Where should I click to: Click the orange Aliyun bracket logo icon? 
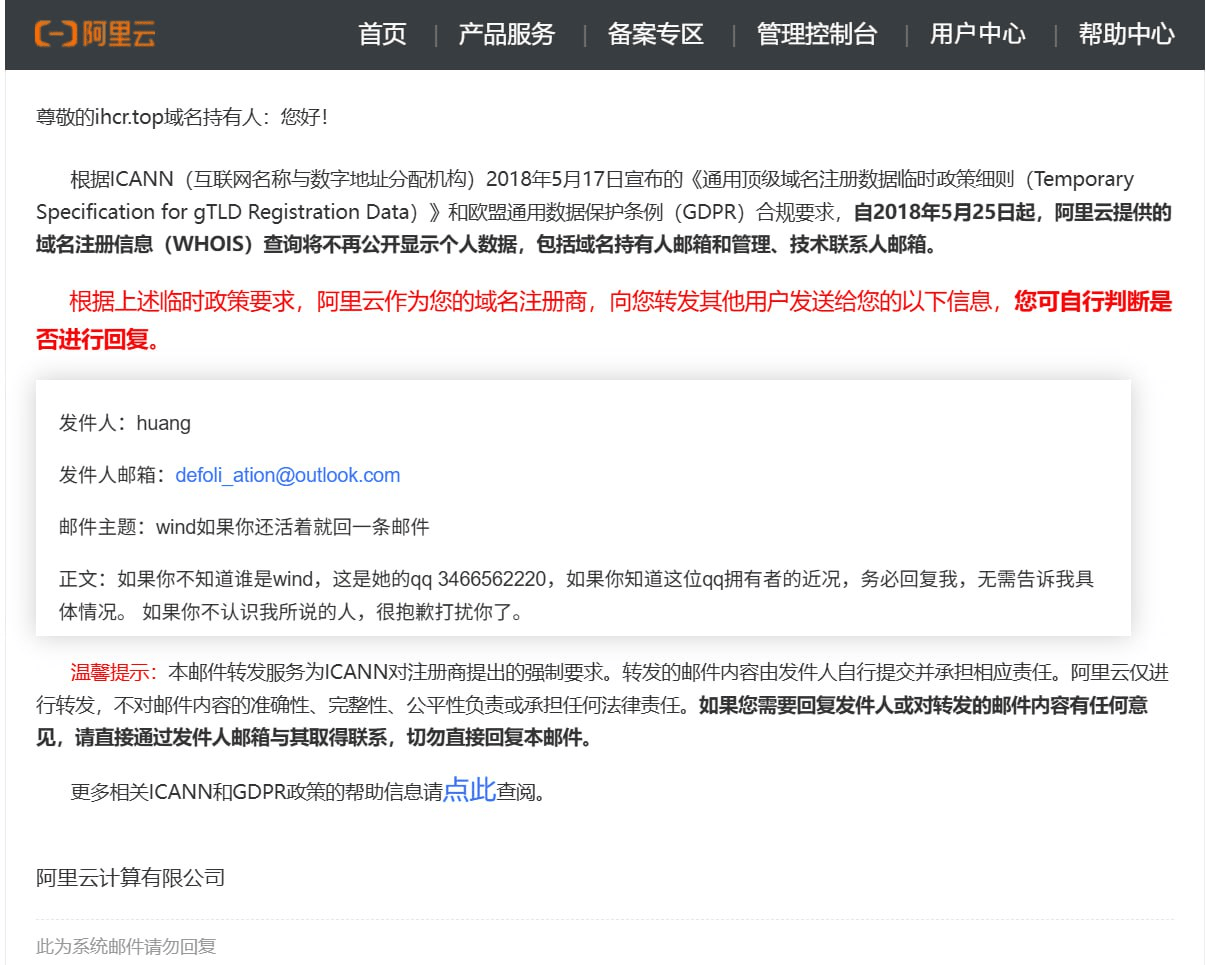(x=55, y=34)
